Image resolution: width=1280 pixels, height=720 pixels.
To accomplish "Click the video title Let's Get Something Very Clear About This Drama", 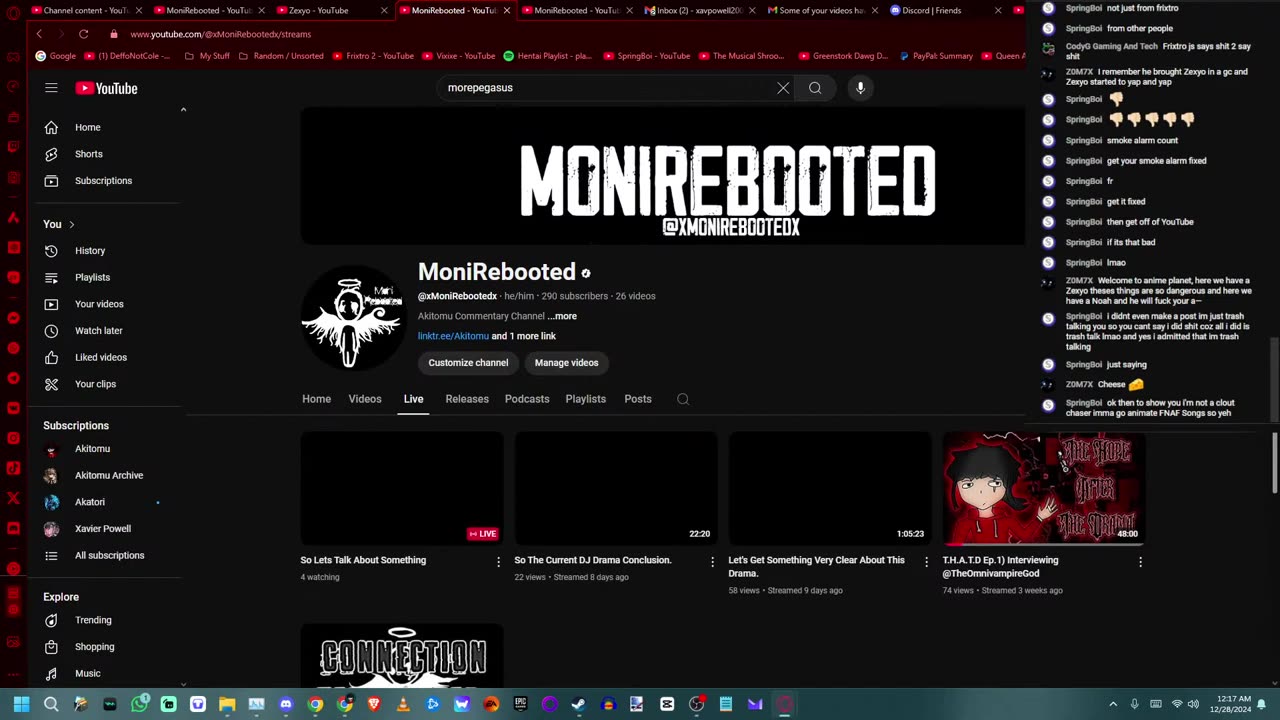I will (x=816, y=567).
